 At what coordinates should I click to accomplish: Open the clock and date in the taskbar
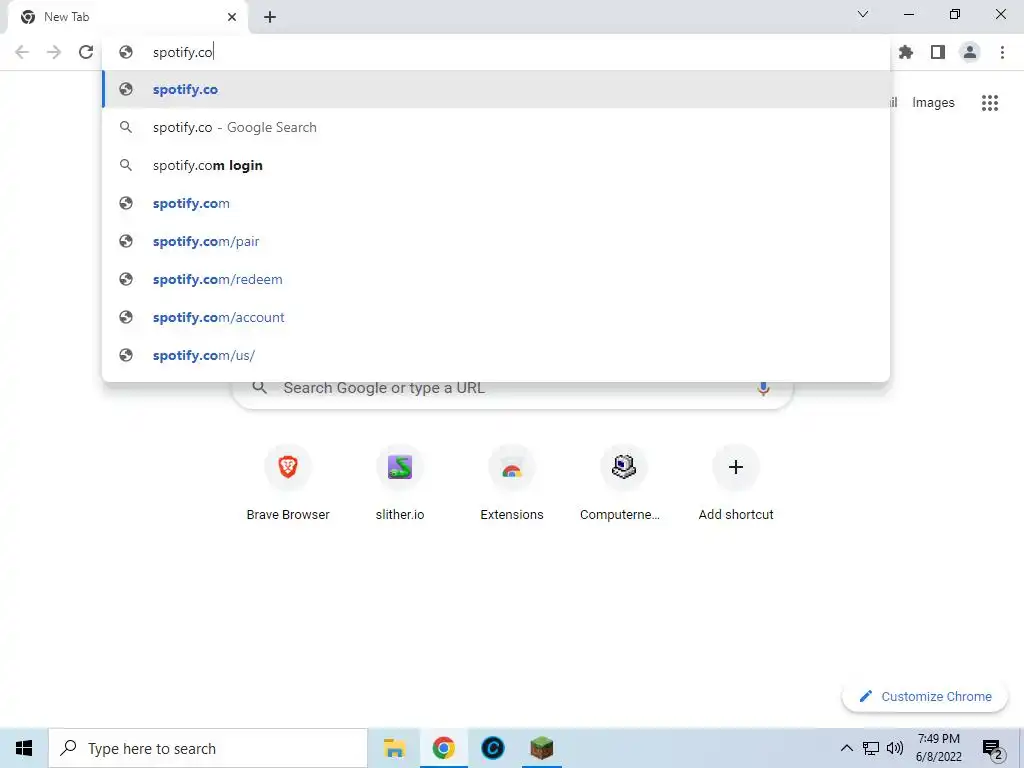(x=938, y=748)
